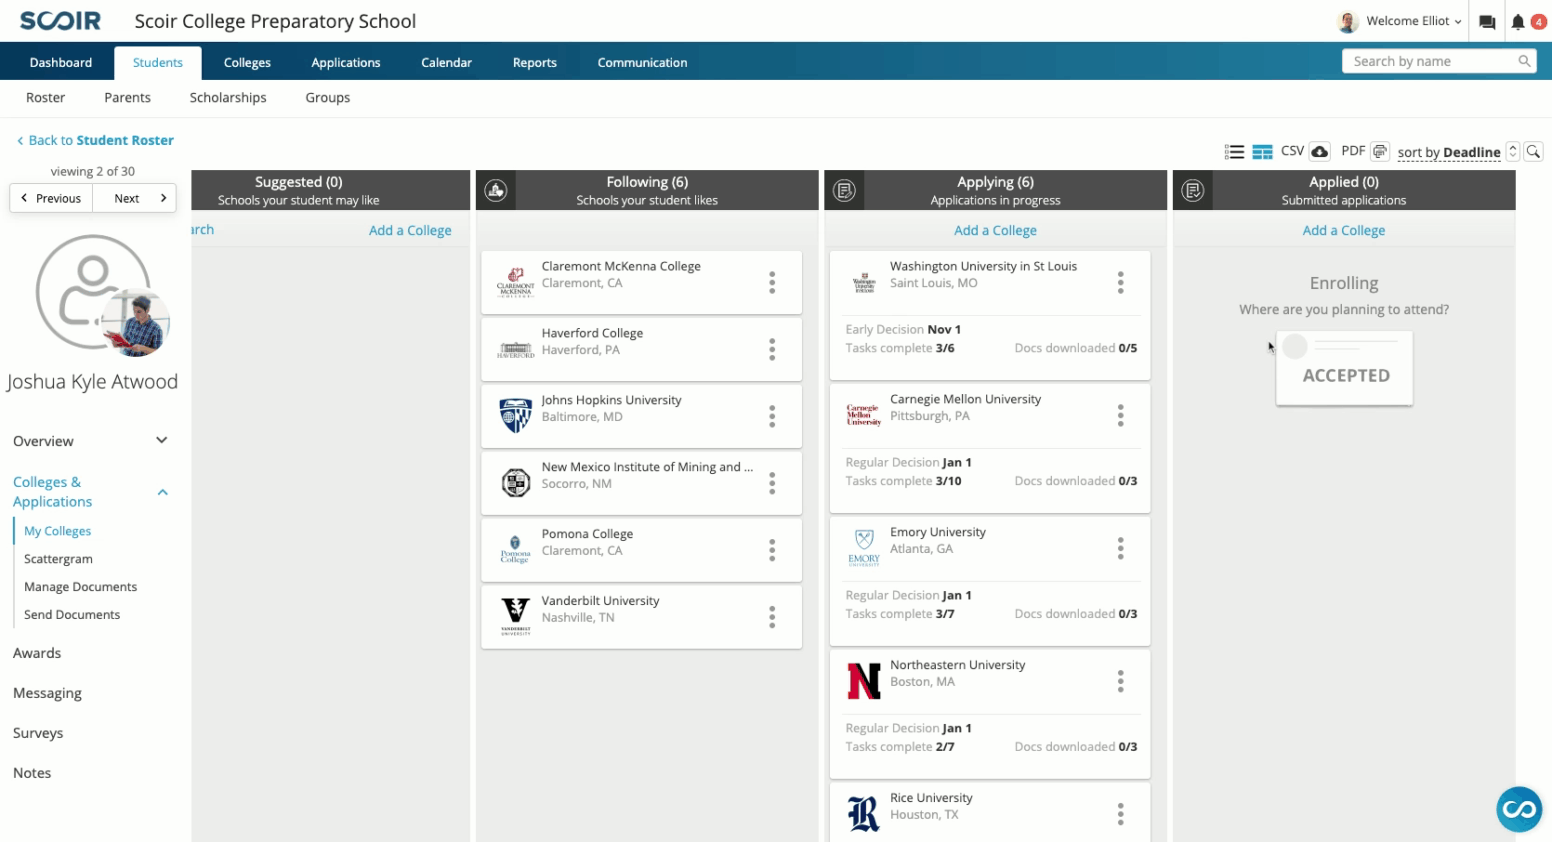Select the Parents sub-tab
Image resolution: width=1552 pixels, height=842 pixels.
pos(127,97)
